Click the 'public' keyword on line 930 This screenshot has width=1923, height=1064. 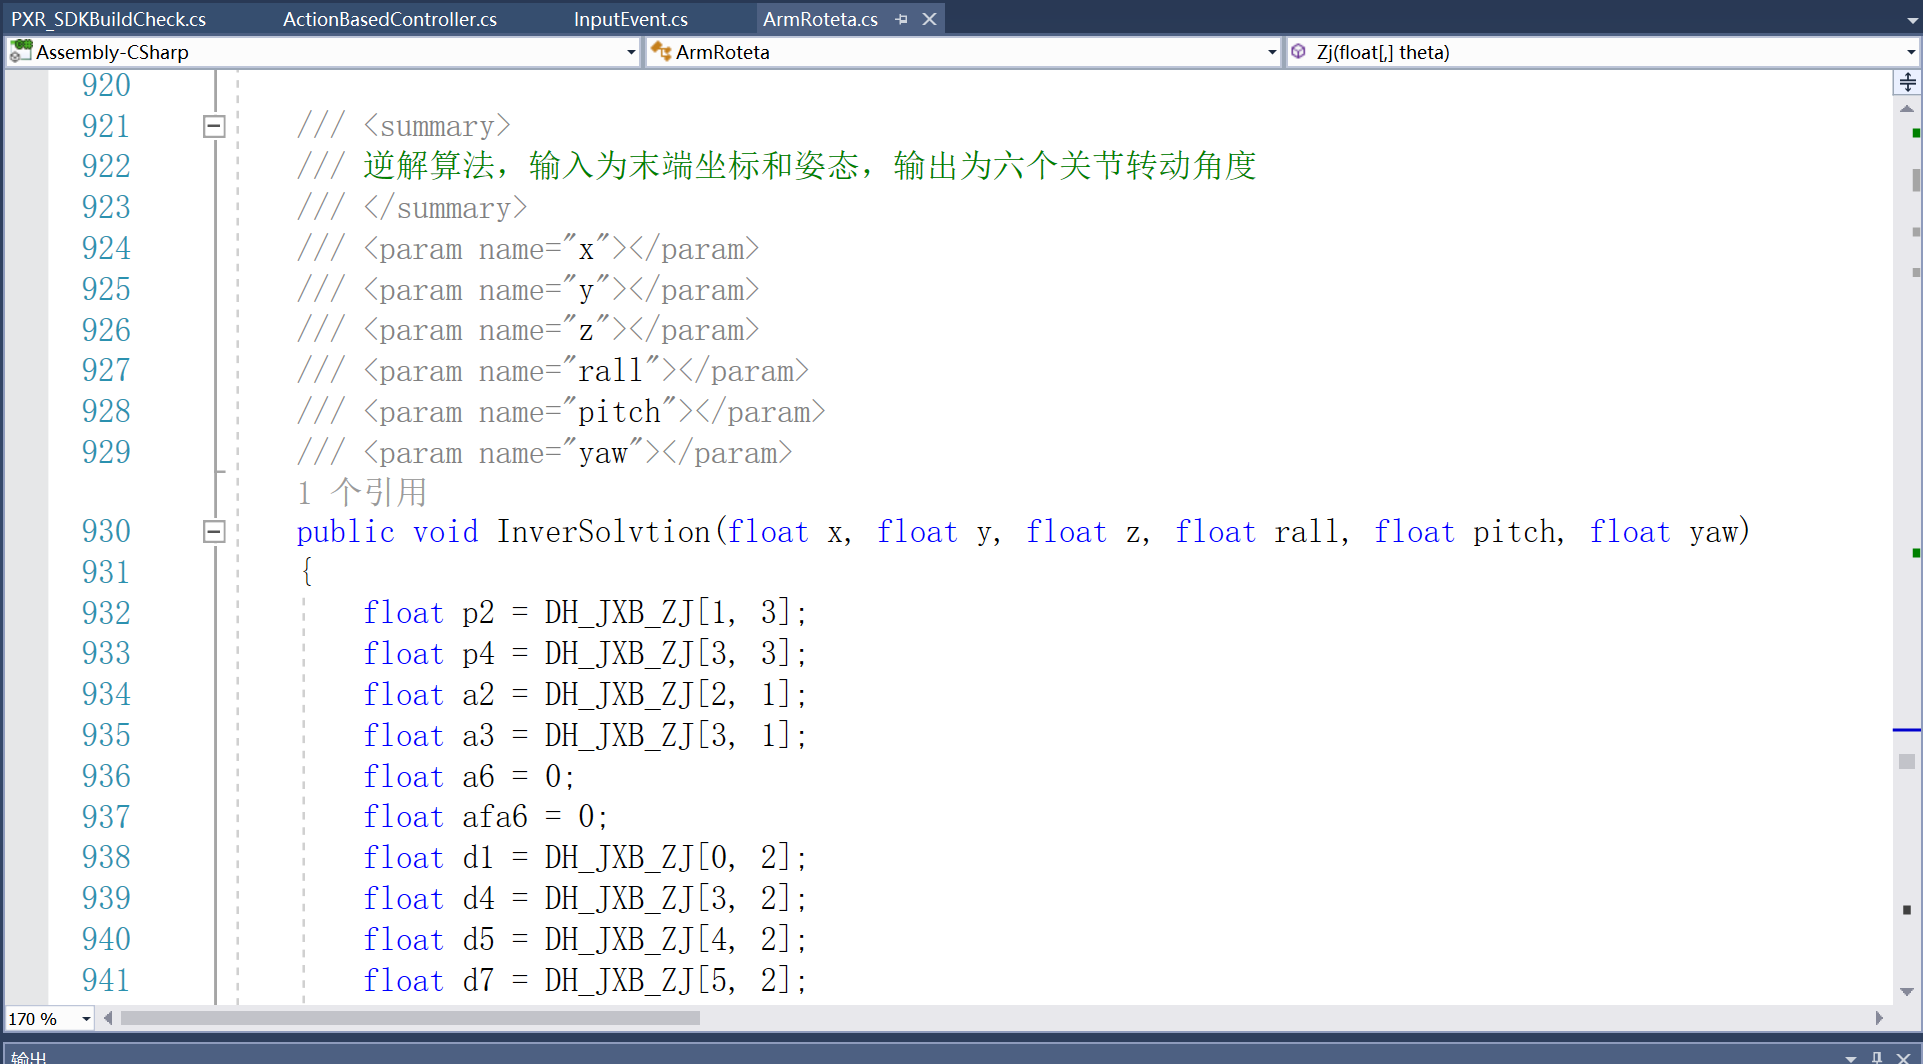(345, 532)
